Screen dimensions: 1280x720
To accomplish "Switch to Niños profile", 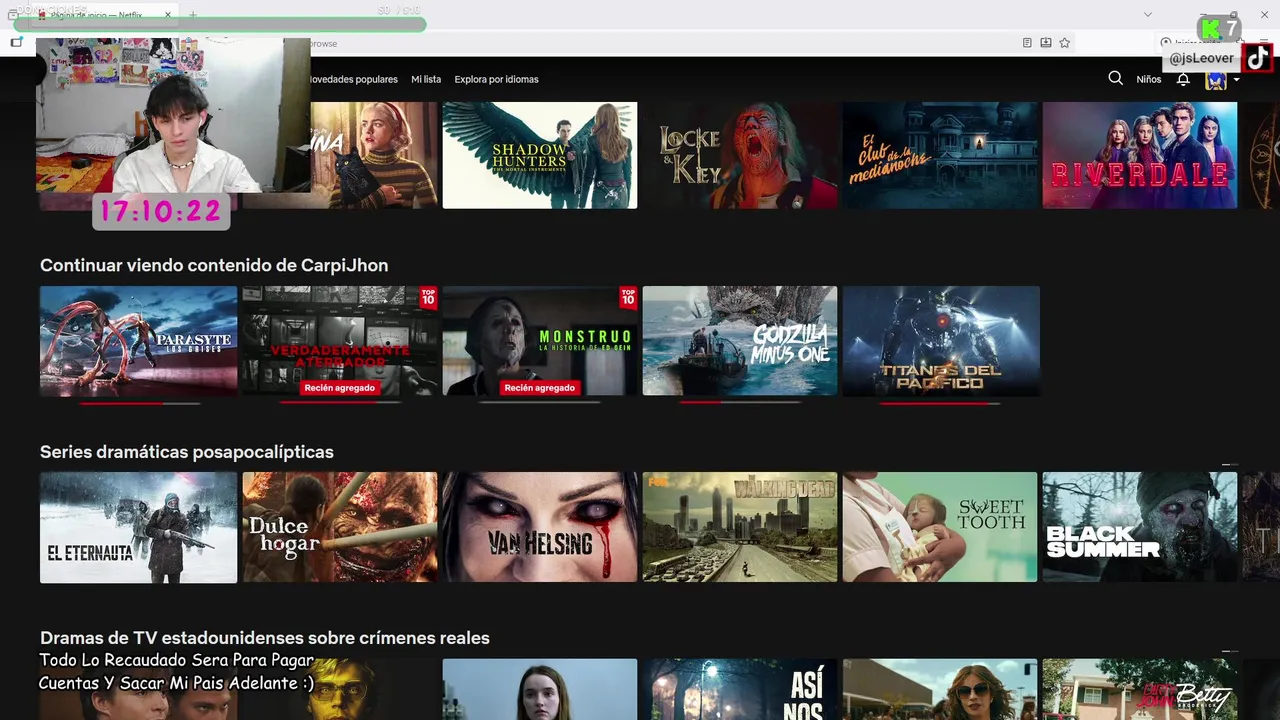I will (1149, 79).
